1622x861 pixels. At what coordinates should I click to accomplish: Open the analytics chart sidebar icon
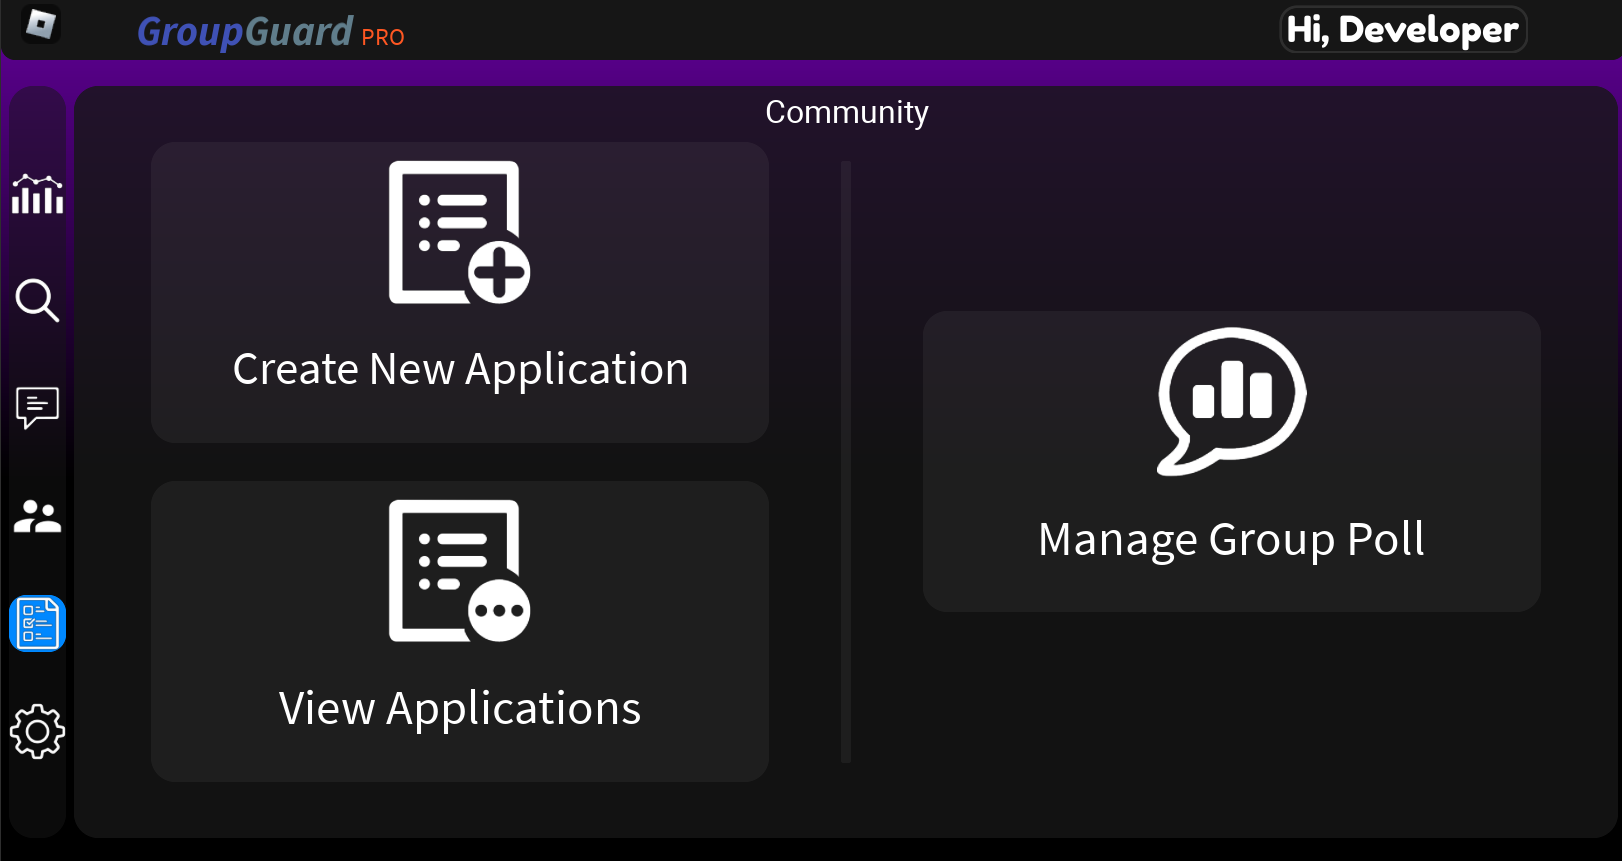tap(38, 193)
